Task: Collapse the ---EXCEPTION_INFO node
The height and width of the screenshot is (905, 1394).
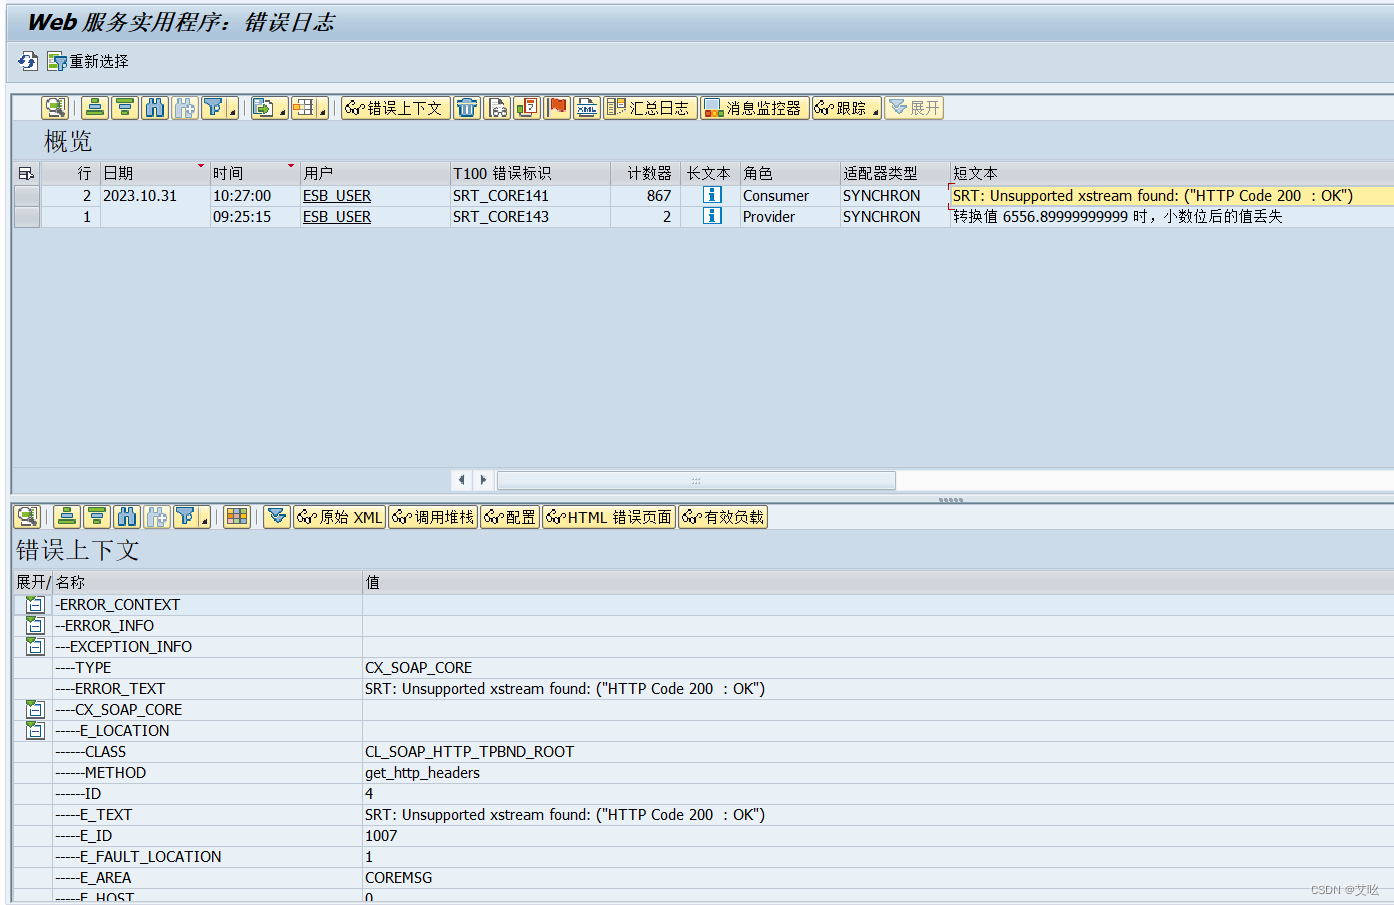Action: tap(35, 646)
